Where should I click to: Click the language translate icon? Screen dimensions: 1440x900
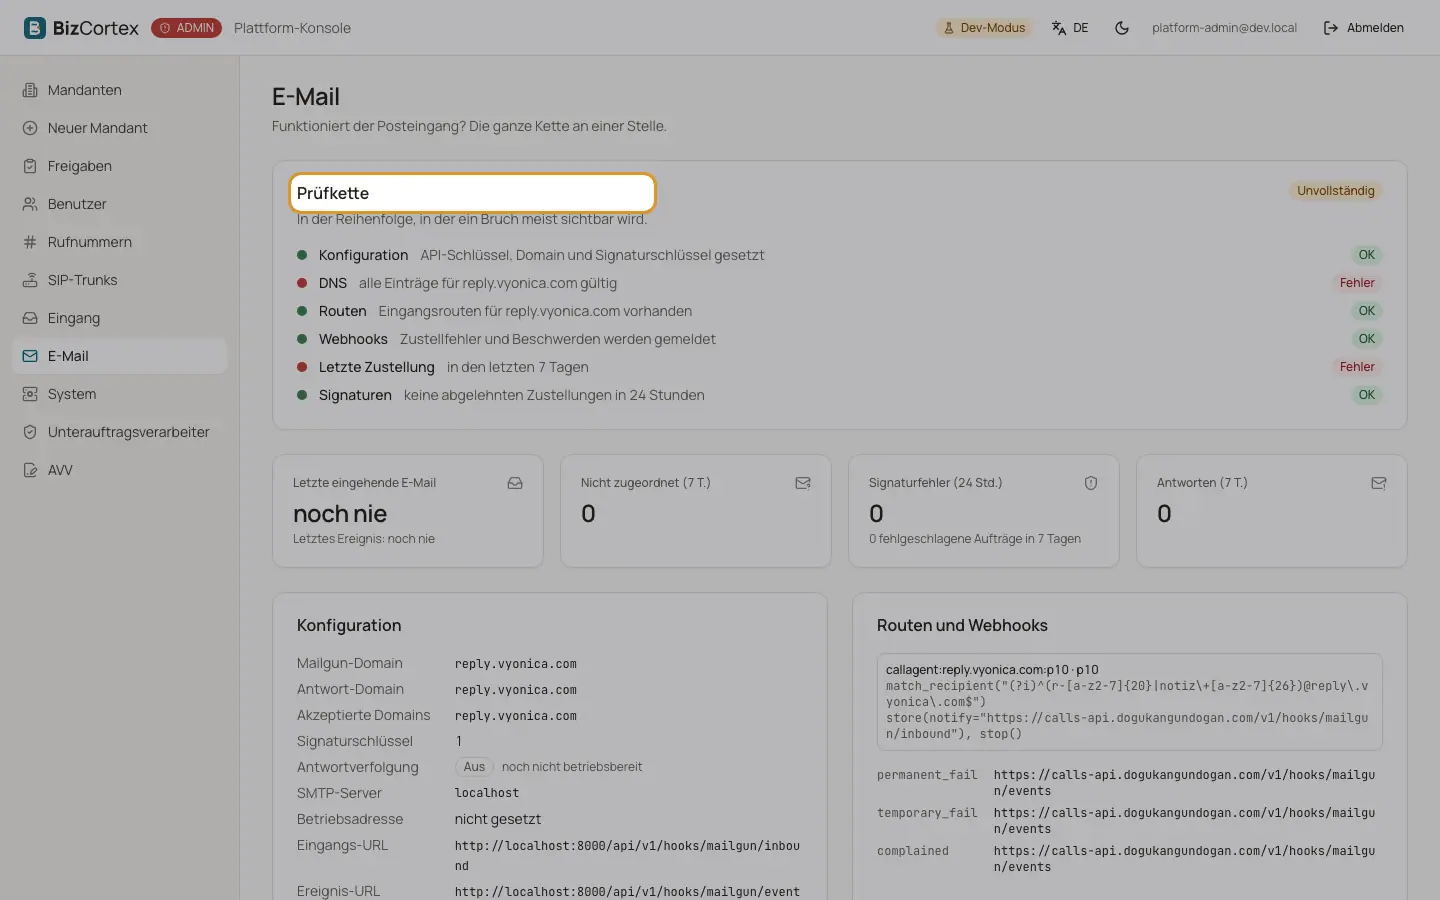tap(1059, 28)
